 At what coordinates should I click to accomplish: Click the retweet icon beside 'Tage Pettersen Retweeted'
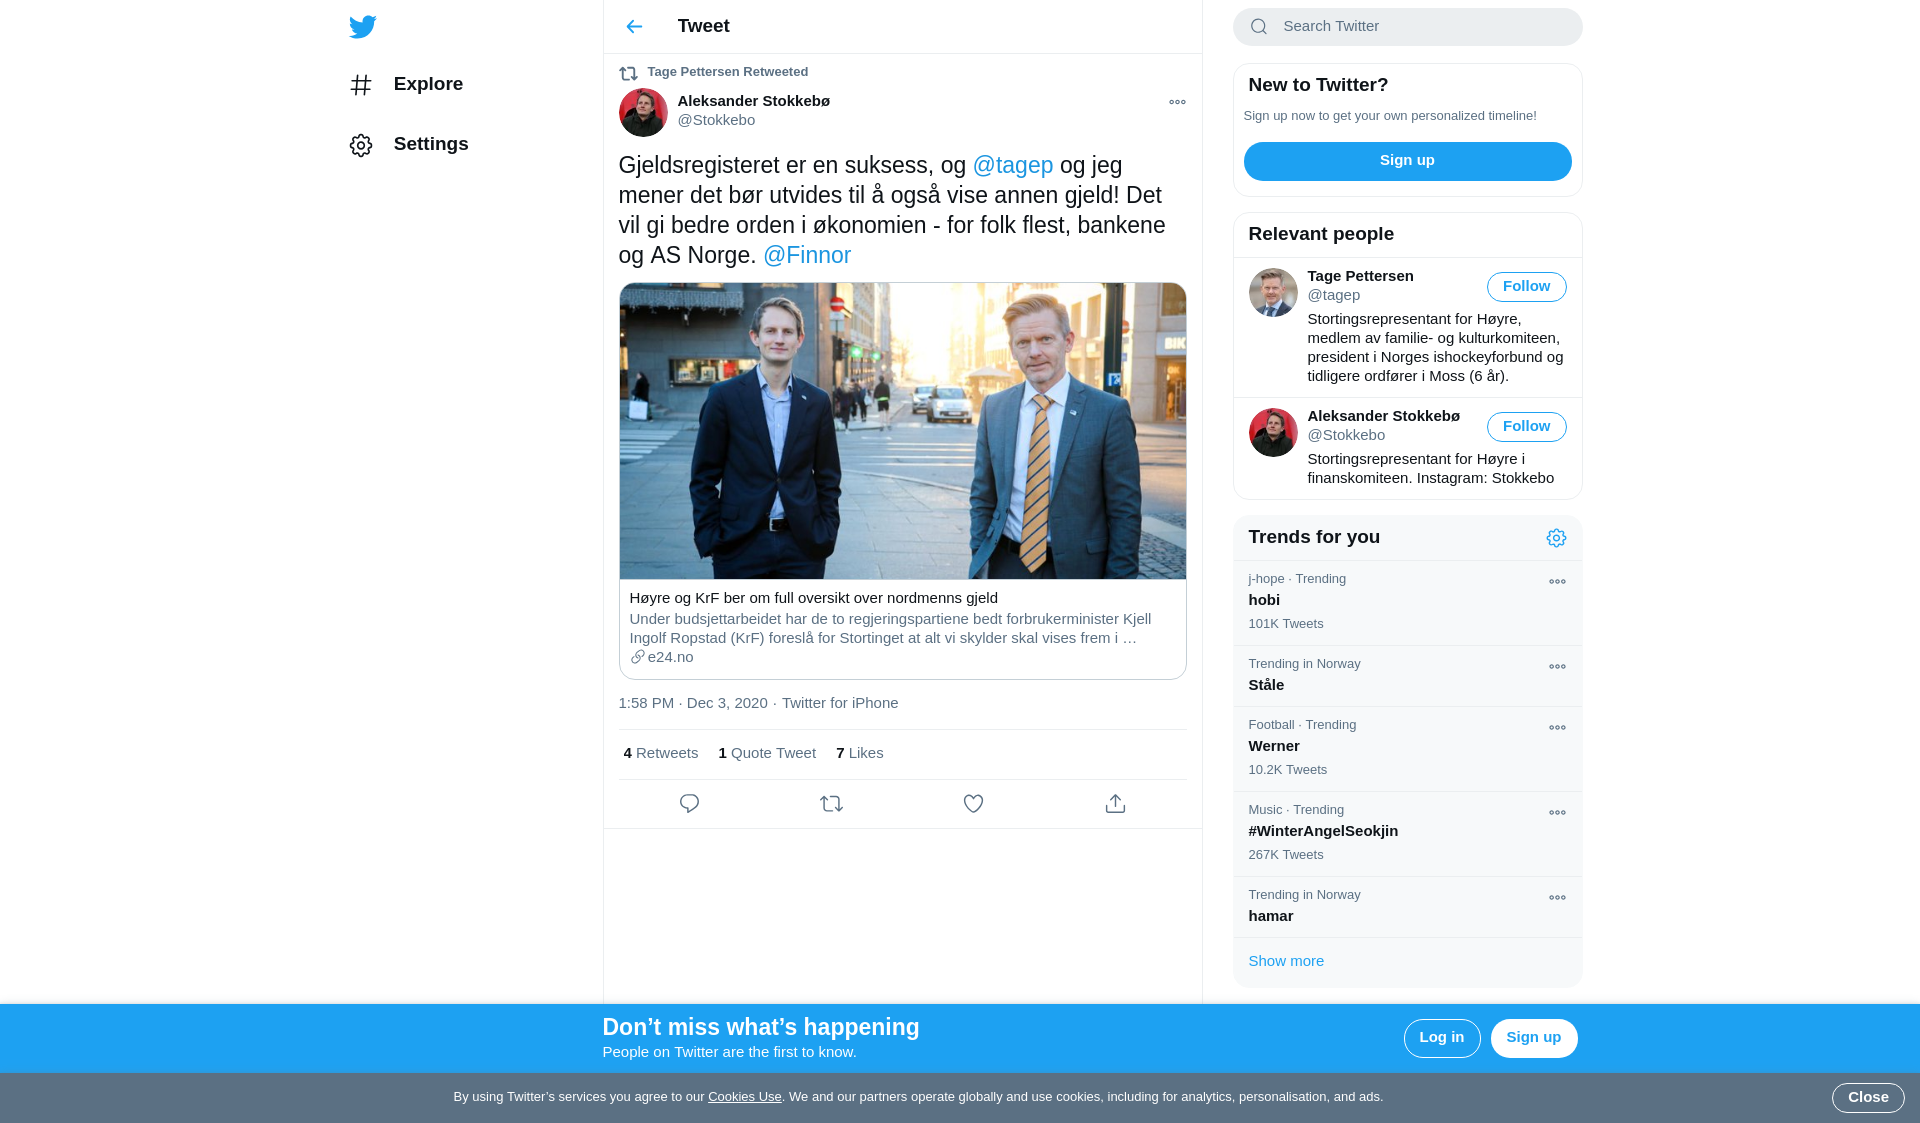click(628, 73)
